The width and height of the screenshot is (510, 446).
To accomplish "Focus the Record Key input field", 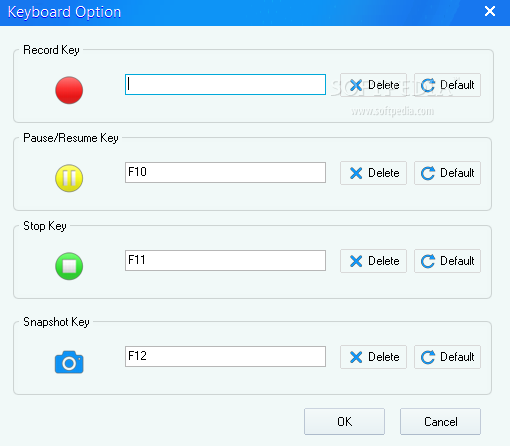I will [x=225, y=85].
